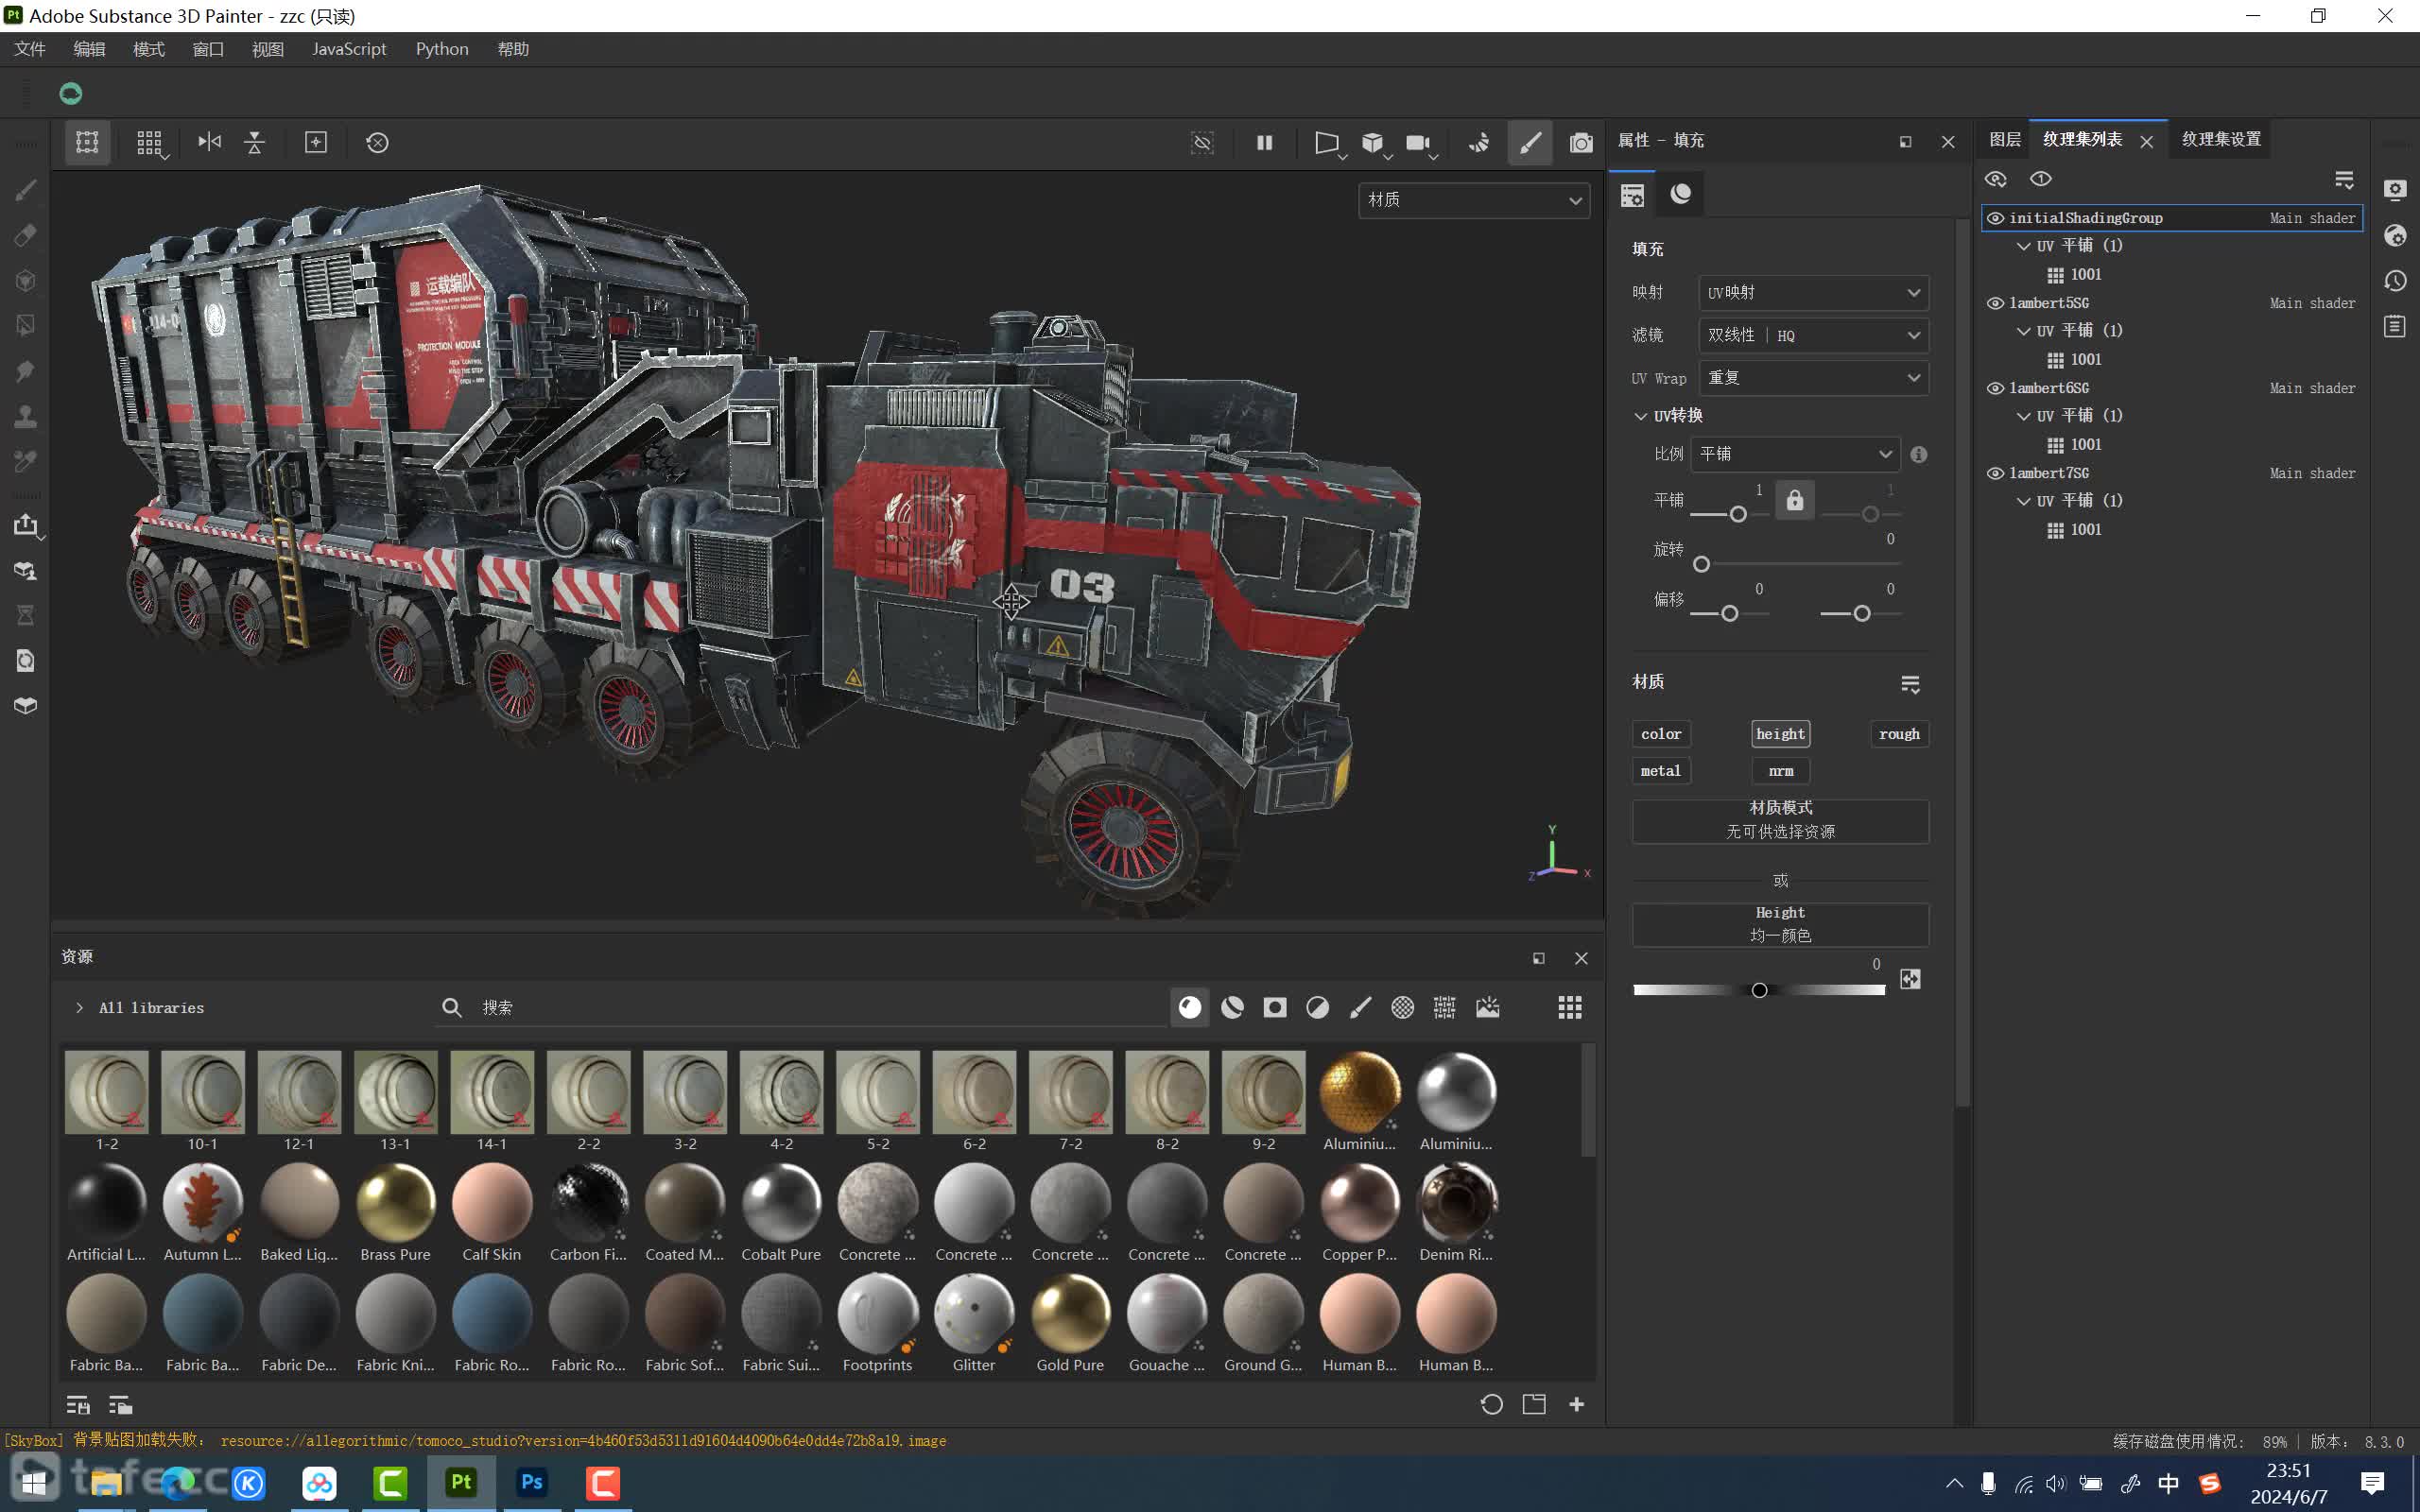This screenshot has width=2420, height=1512.
Task: Toggle visibility of initialShadingGroup texture set
Action: [1995, 218]
